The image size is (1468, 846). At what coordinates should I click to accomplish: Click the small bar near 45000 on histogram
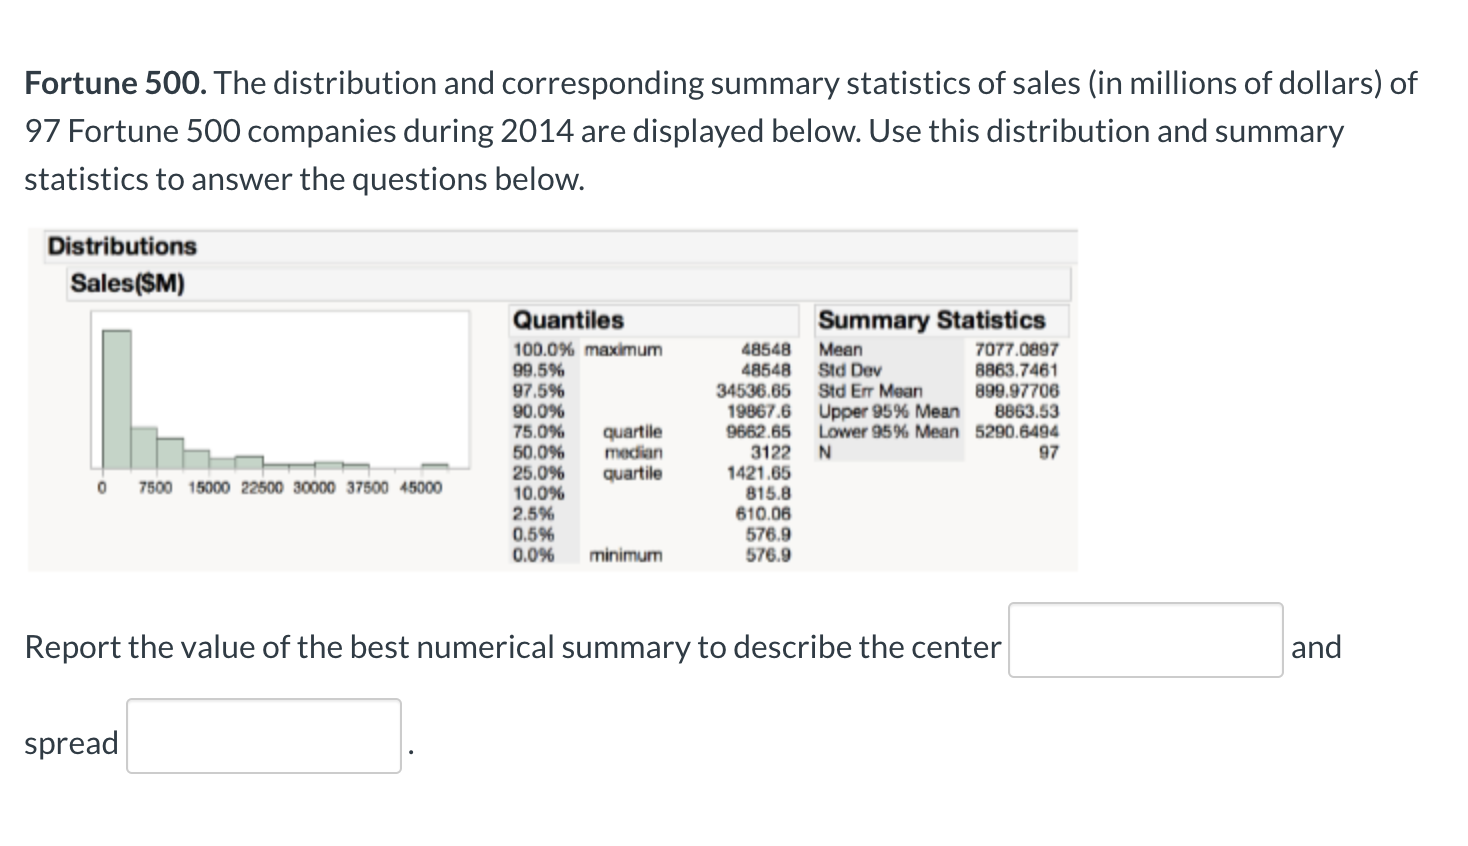[436, 465]
